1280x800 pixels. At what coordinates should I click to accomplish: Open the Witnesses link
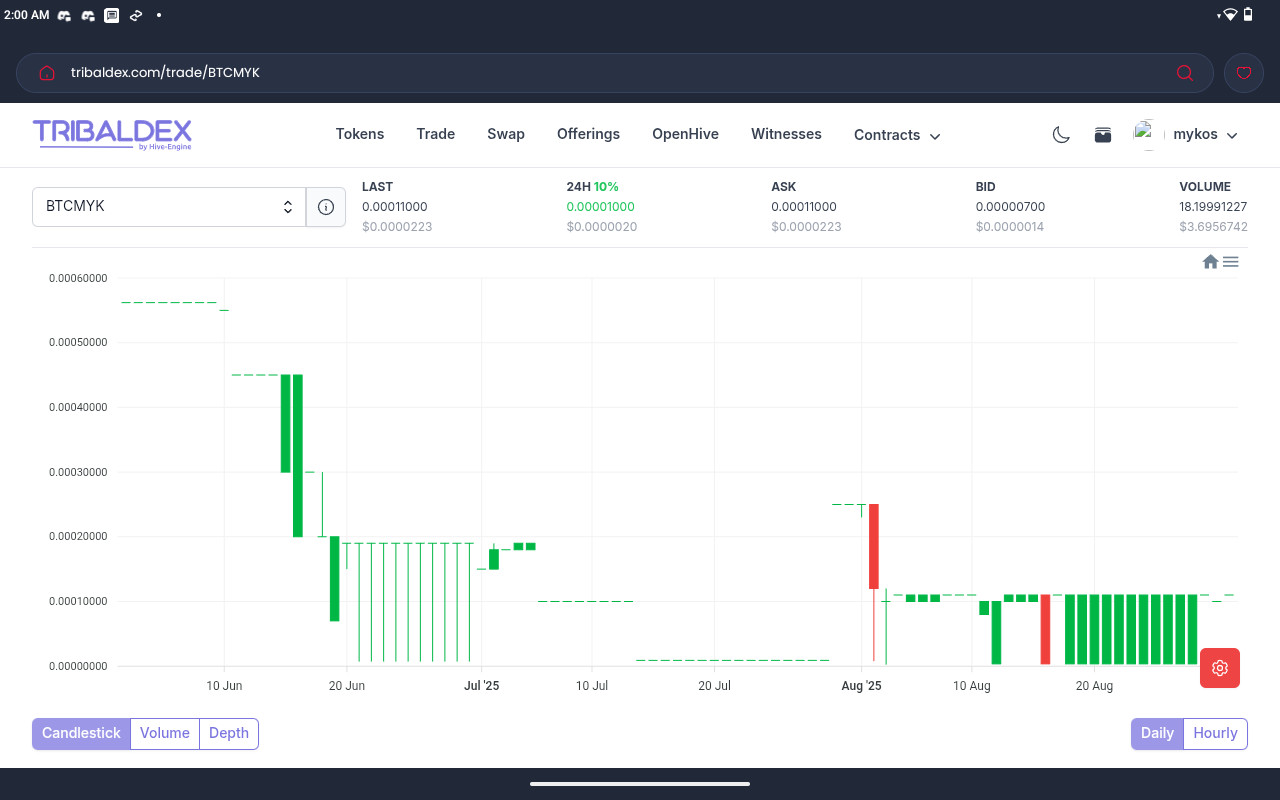point(786,134)
